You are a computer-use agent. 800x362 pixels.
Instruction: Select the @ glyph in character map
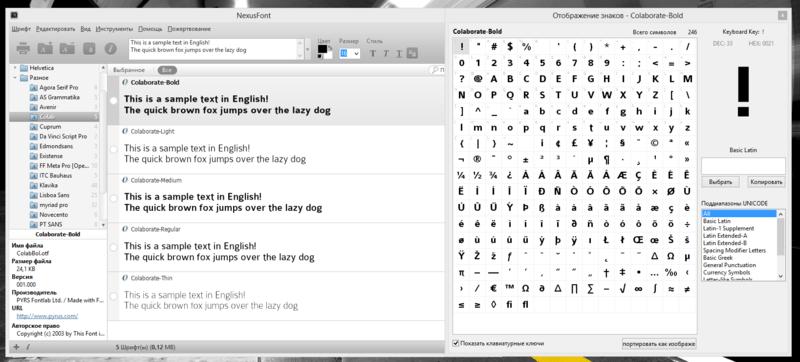click(x=478, y=79)
